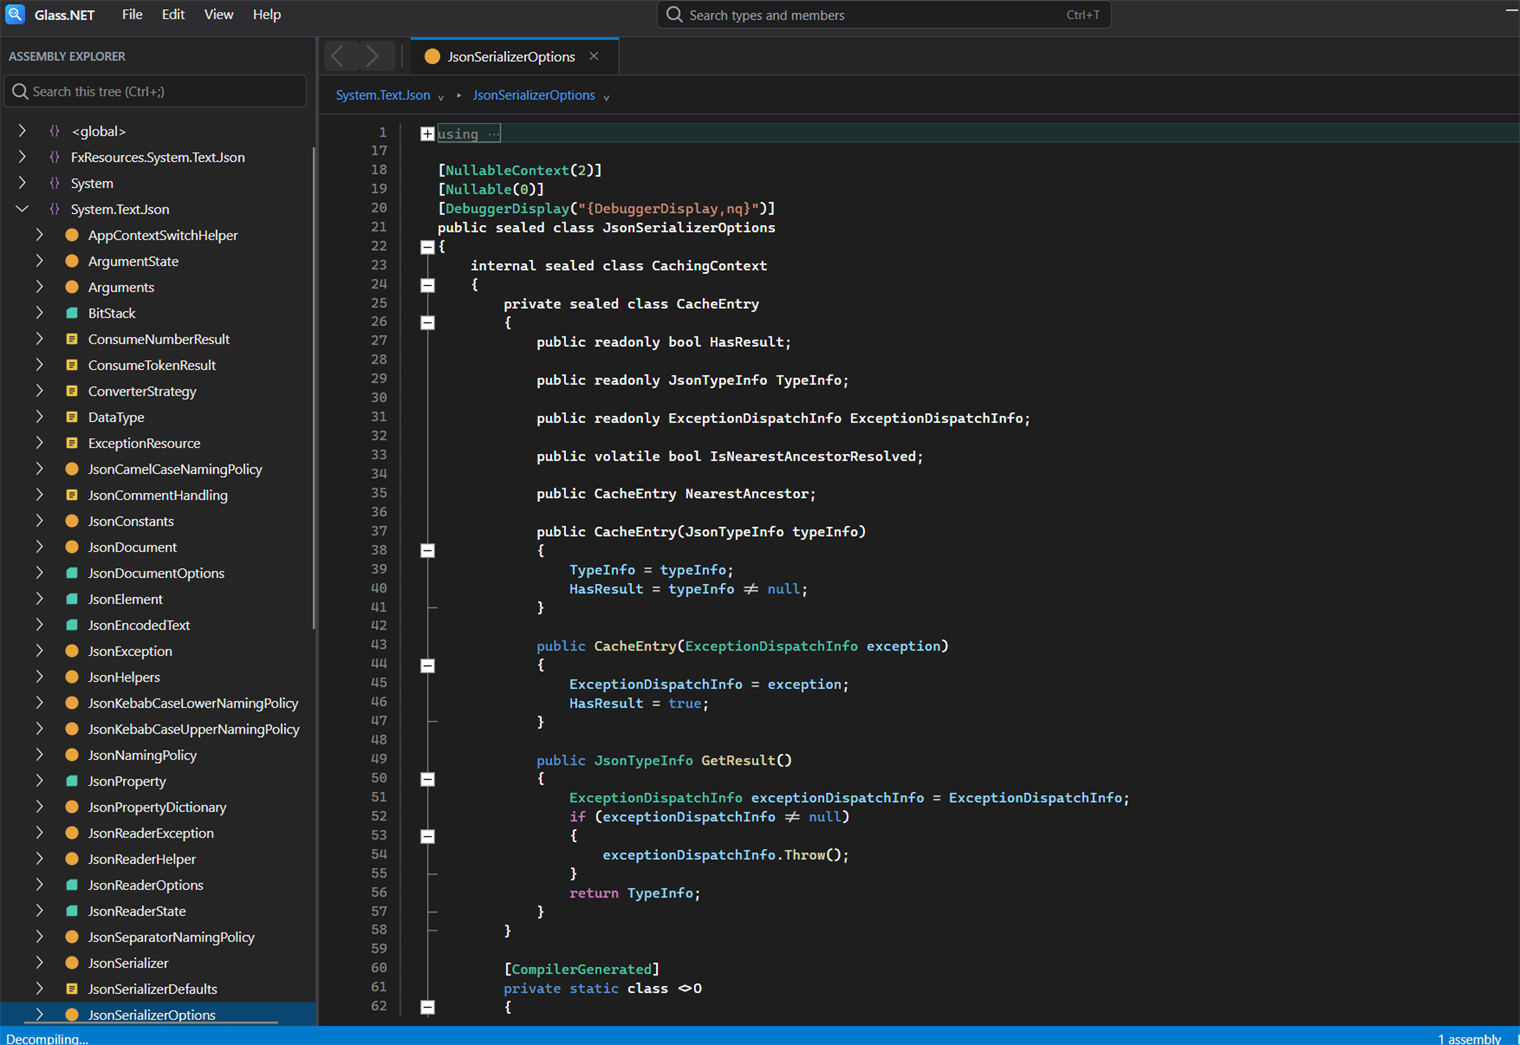
Task: Click the struct icon beside JsonDocumentOptions
Action: (x=72, y=573)
